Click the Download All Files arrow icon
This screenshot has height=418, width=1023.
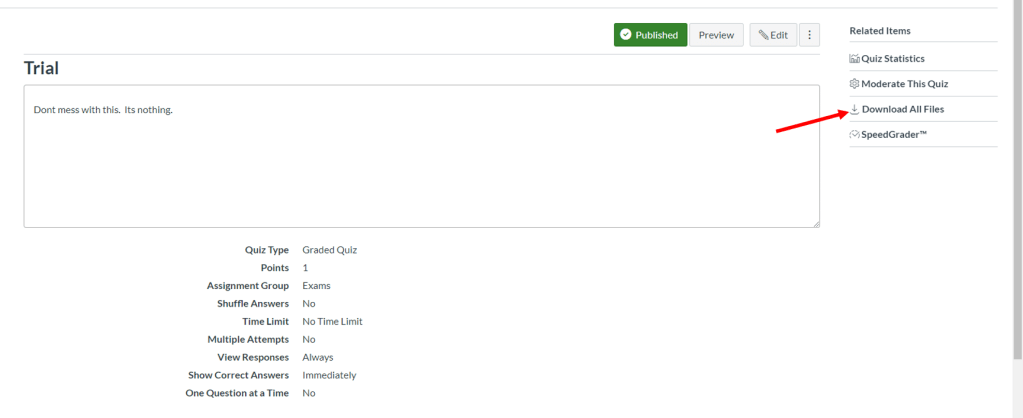[x=855, y=109]
